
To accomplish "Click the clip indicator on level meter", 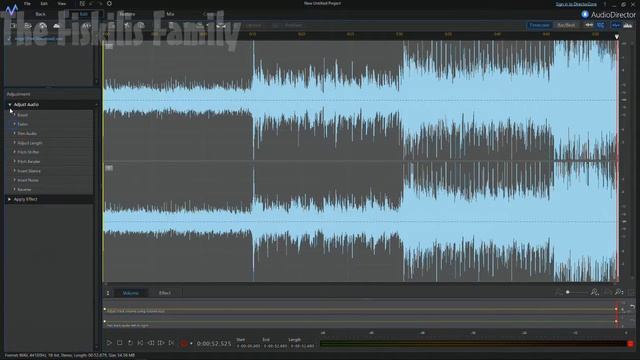I will coord(631,344).
